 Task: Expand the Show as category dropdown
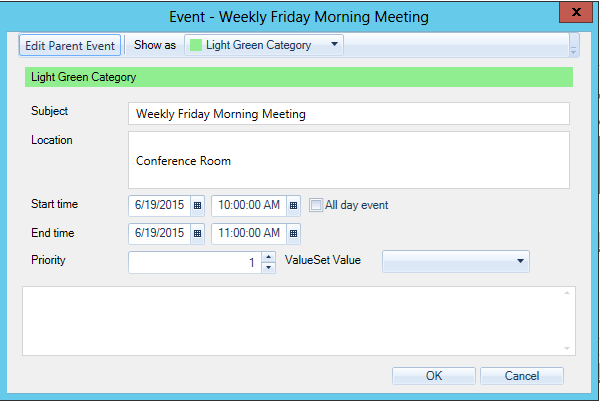tap(334, 45)
